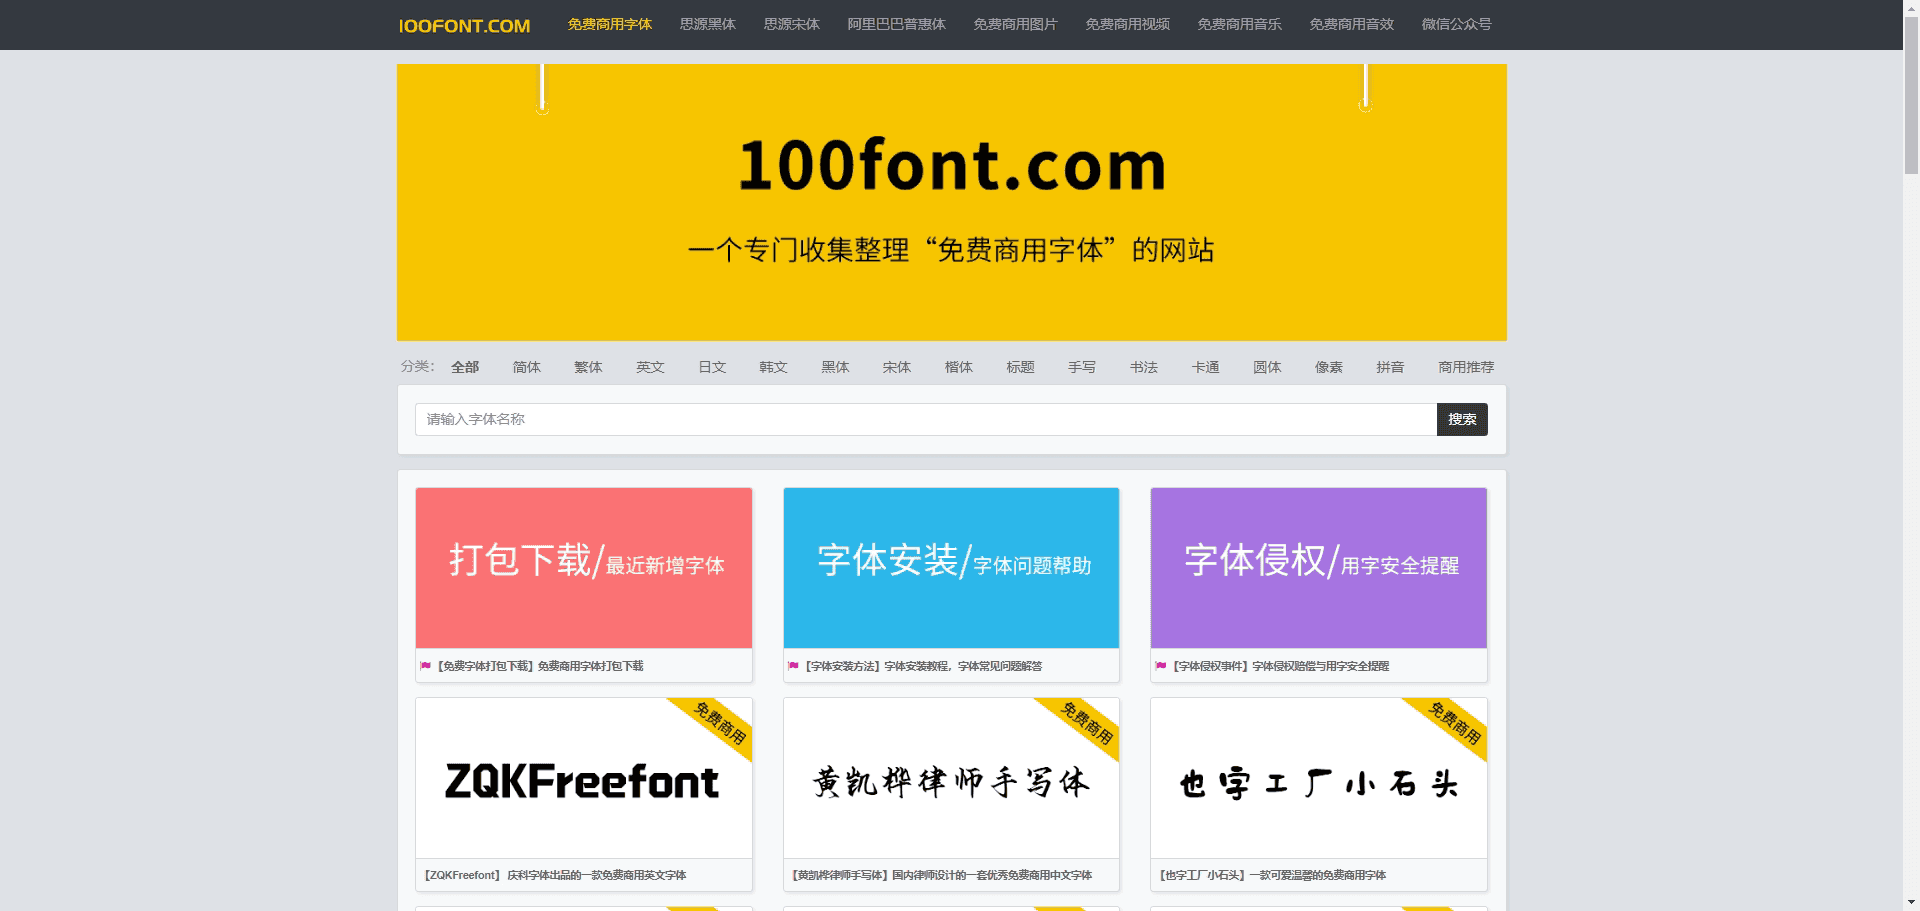Image resolution: width=1920 pixels, height=911 pixels.
Task: Filter fonts by 像素
Action: coord(1329,367)
